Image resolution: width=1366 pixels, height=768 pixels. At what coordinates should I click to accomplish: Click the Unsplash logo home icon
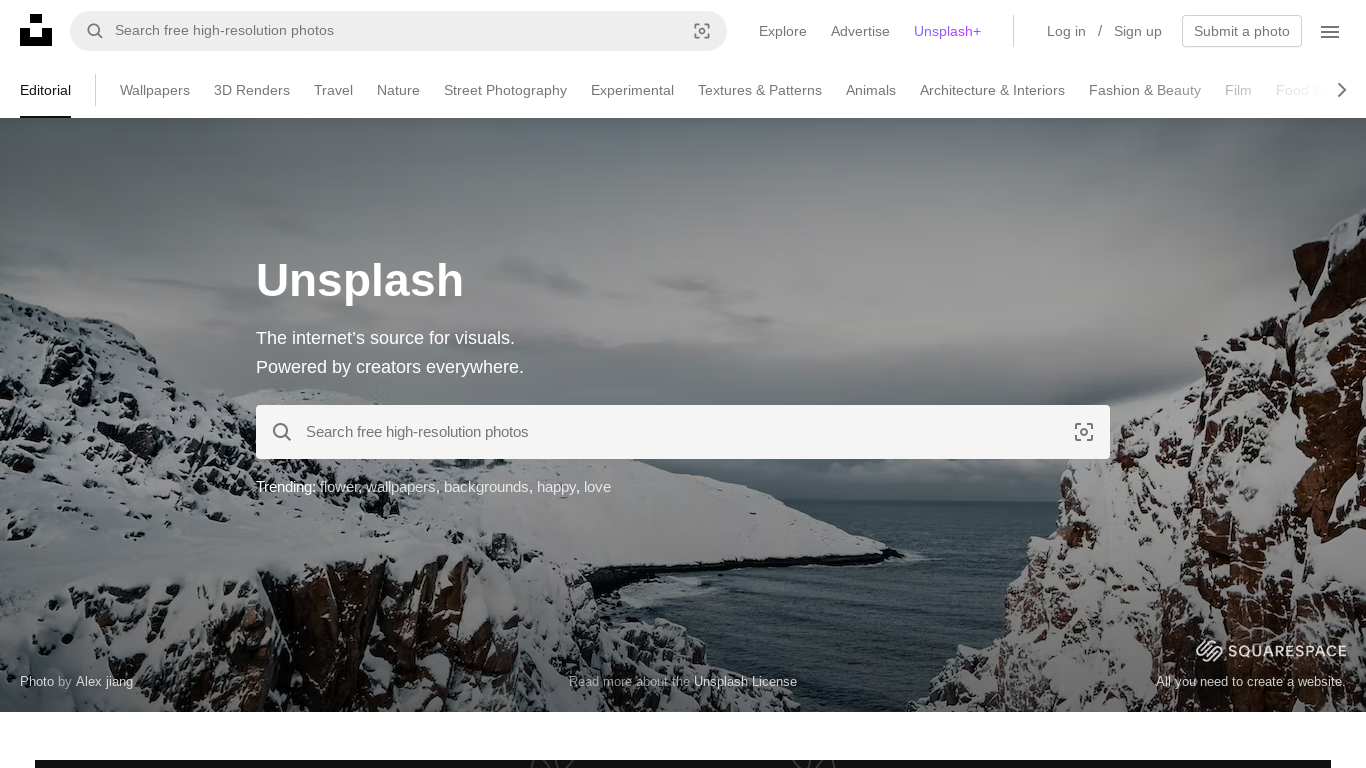[x=36, y=30]
